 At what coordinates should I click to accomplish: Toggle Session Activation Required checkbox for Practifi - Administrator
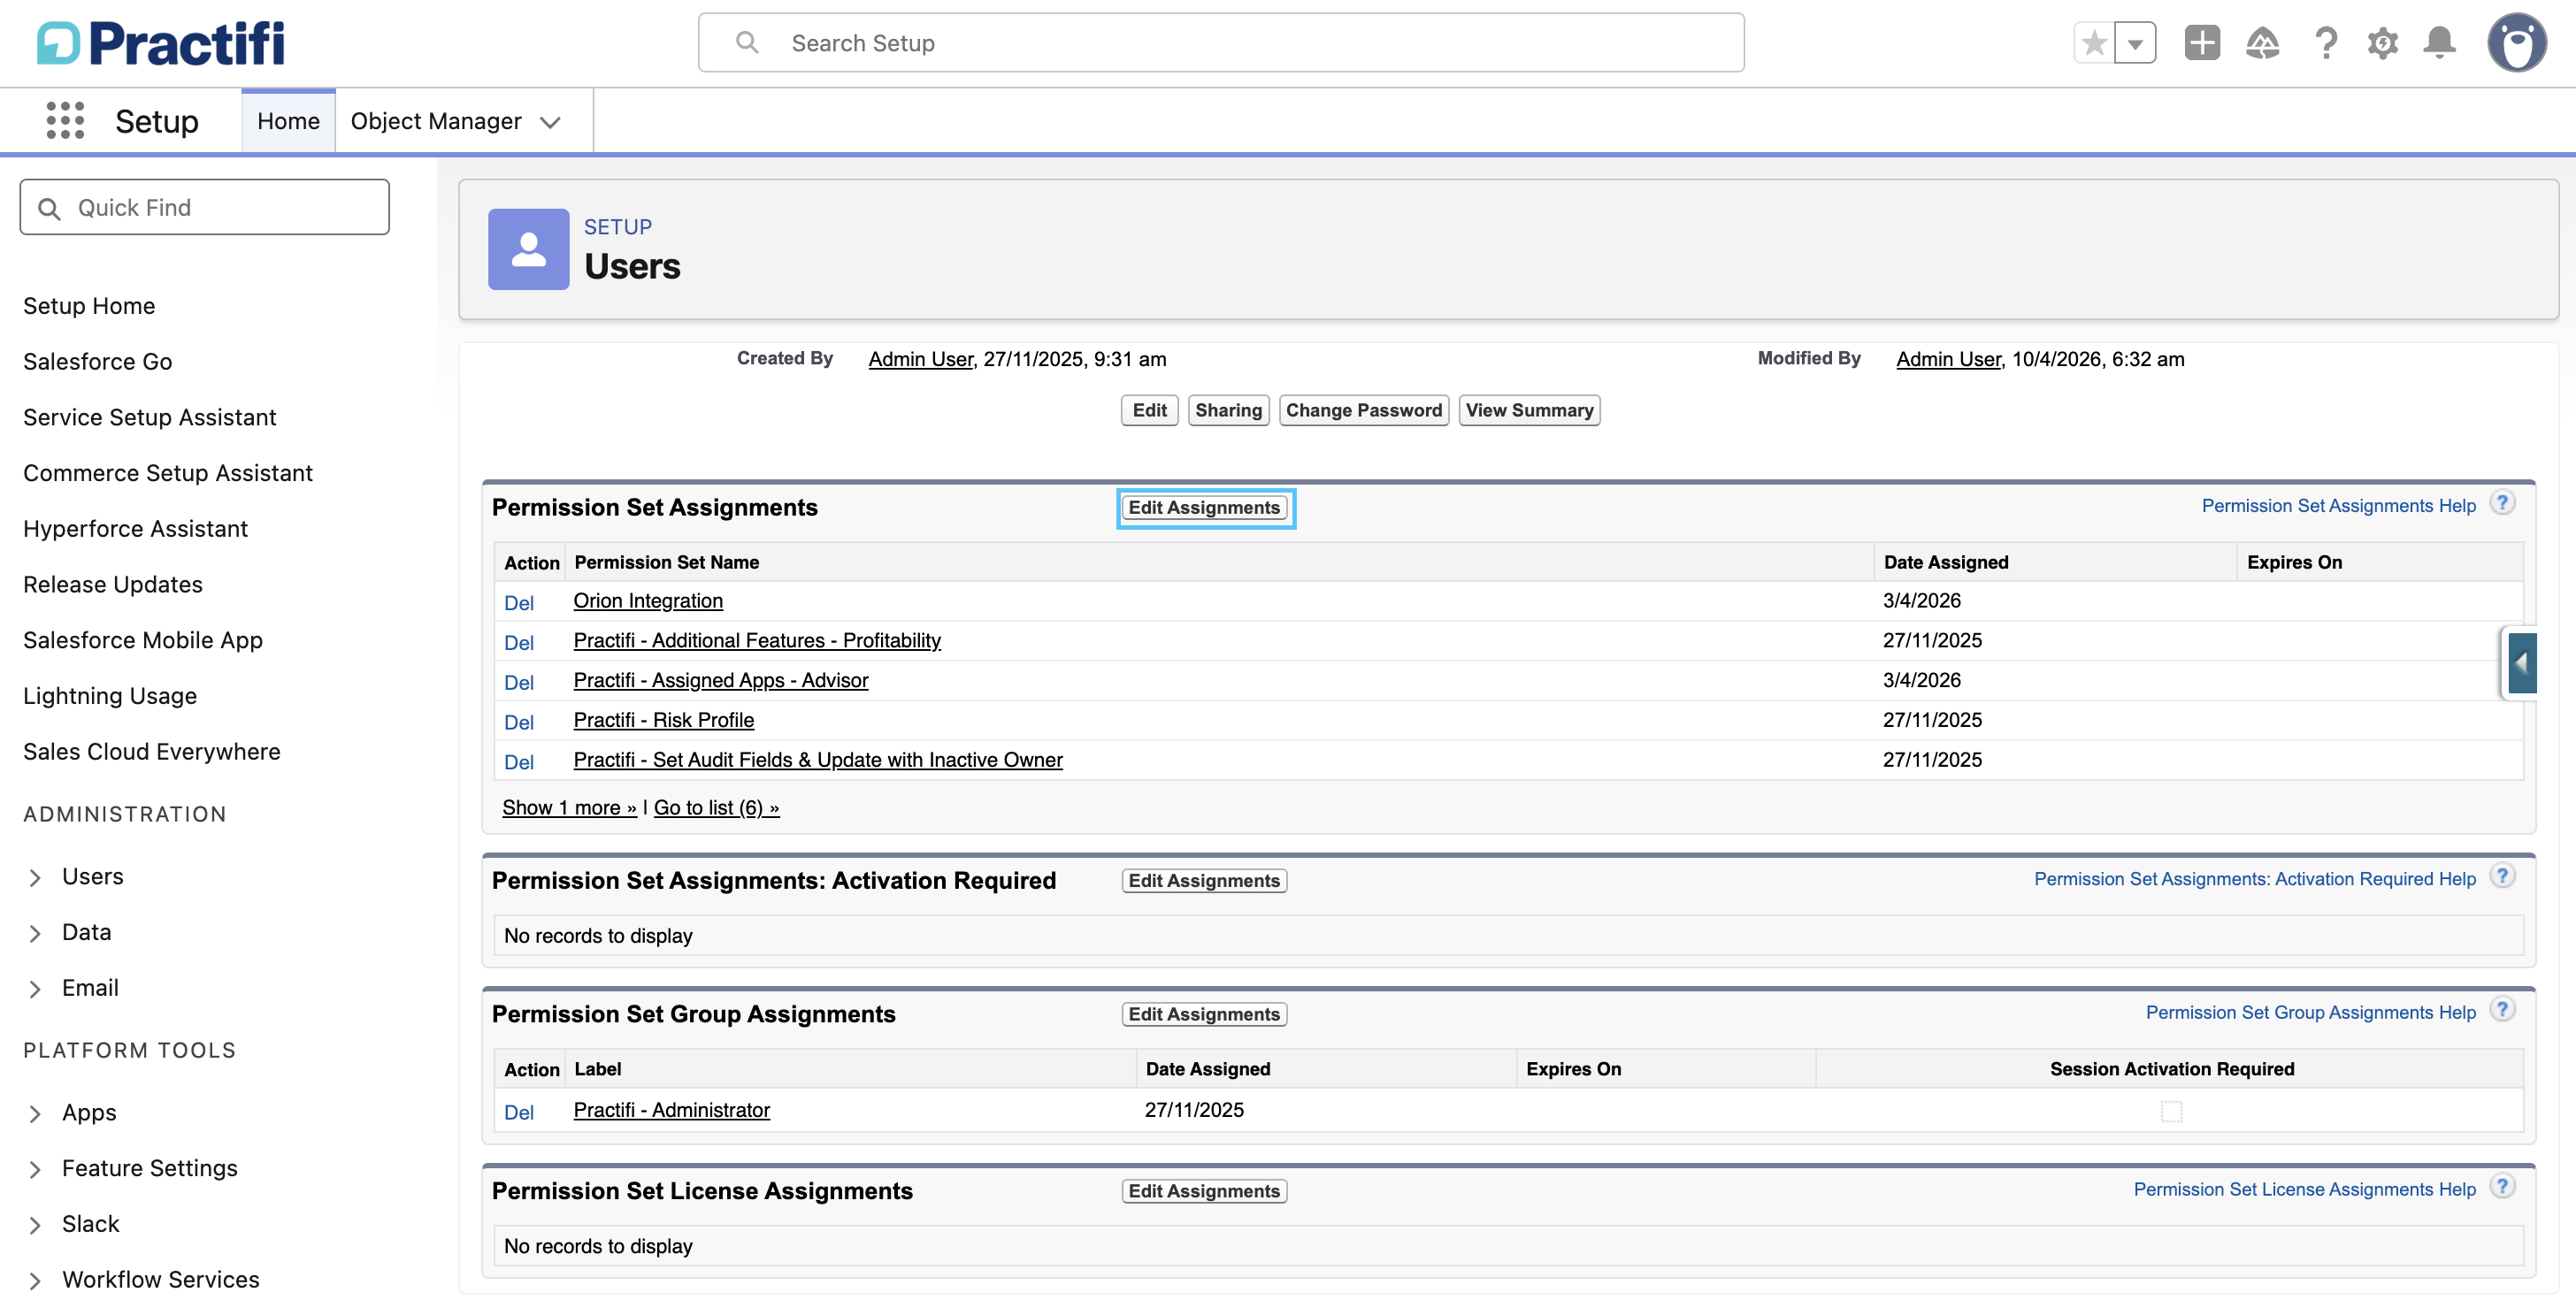[2171, 1111]
